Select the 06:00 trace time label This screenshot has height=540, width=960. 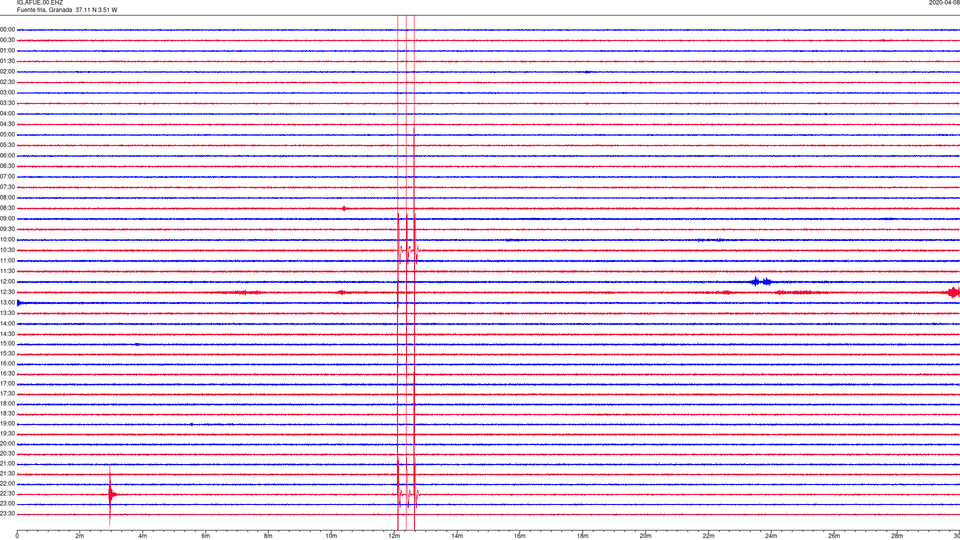(x=7, y=156)
